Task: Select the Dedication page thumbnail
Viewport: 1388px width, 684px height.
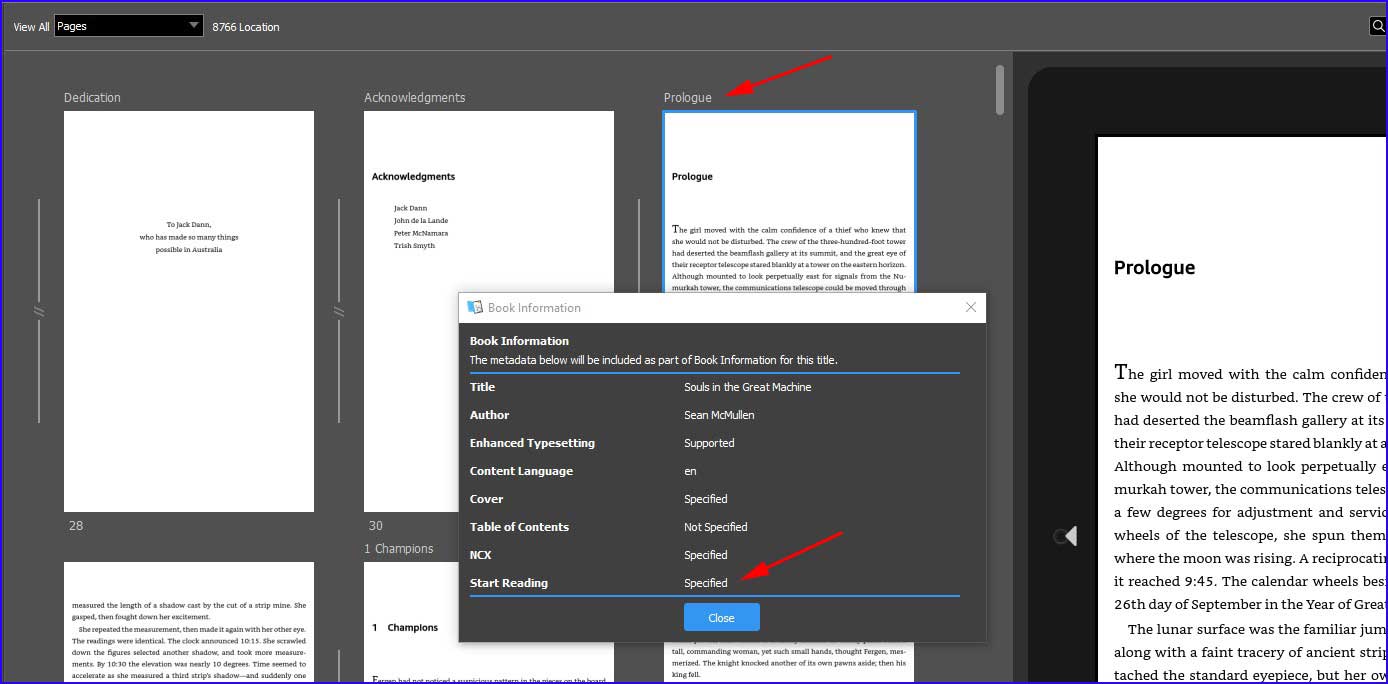Action: pos(189,311)
